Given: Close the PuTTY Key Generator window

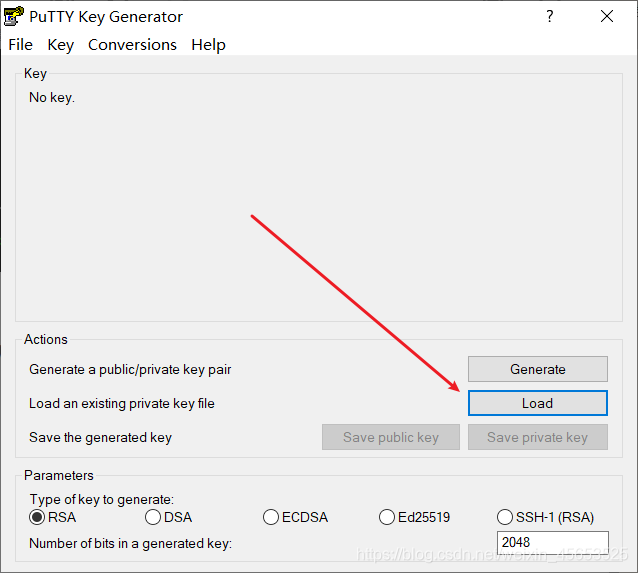Looking at the screenshot, I should coord(607,16).
